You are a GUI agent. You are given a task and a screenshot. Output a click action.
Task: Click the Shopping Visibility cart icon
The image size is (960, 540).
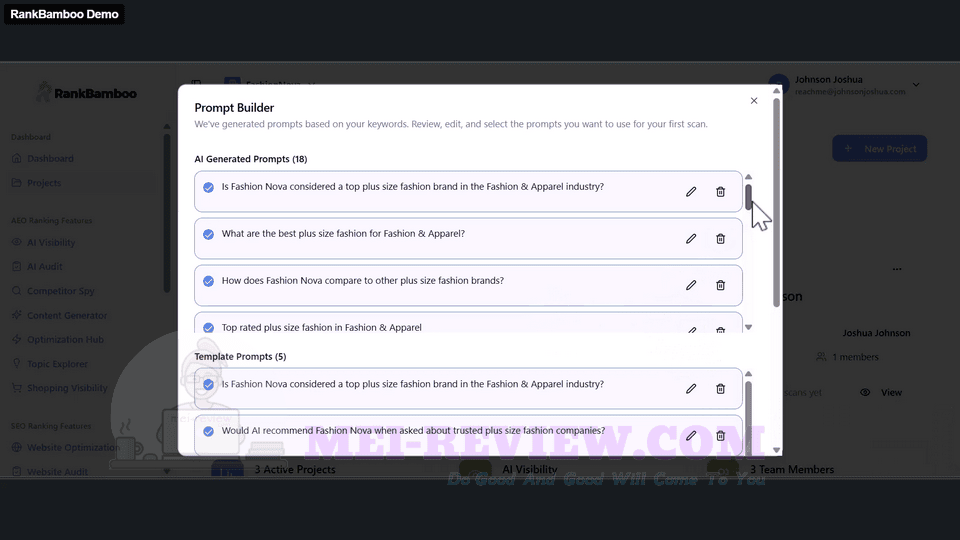point(17,388)
